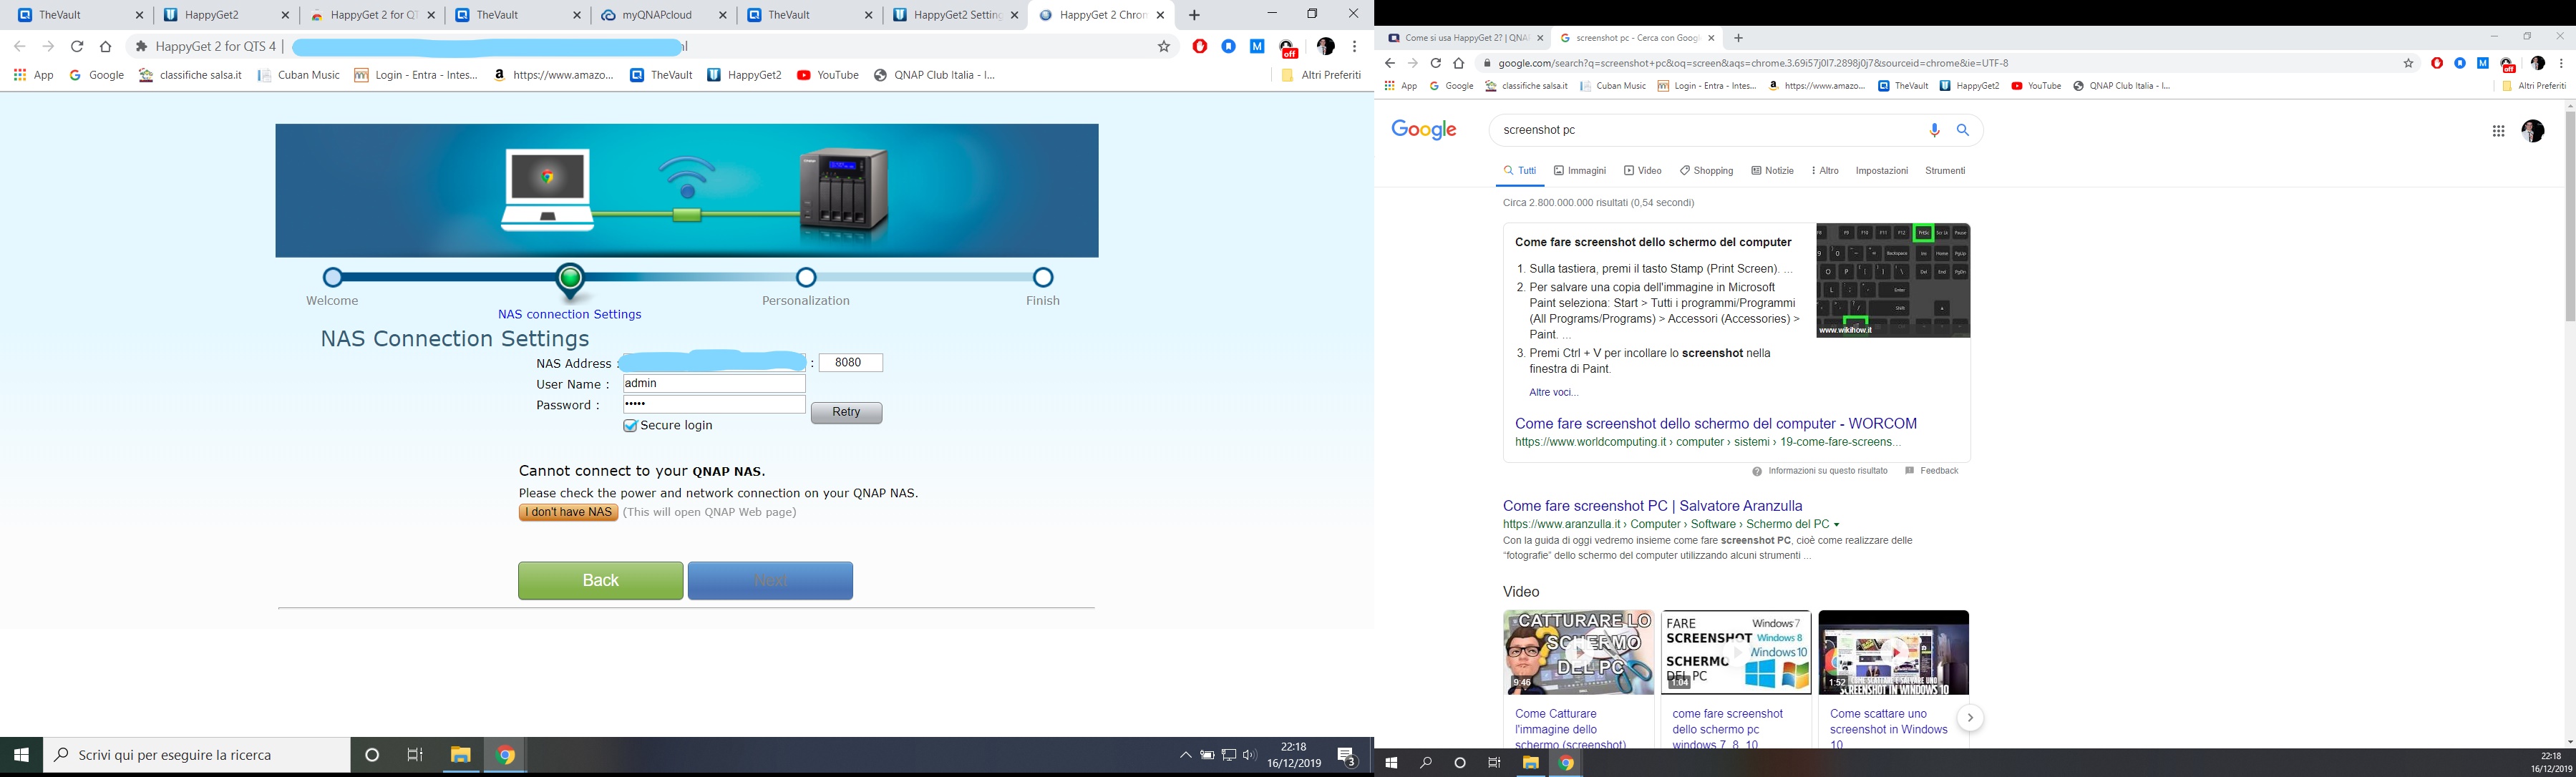Open Cortana circle on left taskbar
2576x777 pixels.
click(x=372, y=755)
